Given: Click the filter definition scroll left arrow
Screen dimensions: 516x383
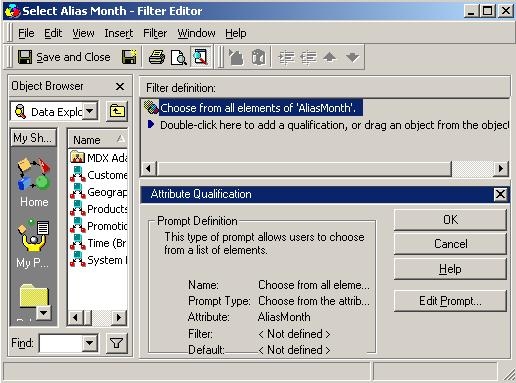Looking at the screenshot, I should [148, 169].
